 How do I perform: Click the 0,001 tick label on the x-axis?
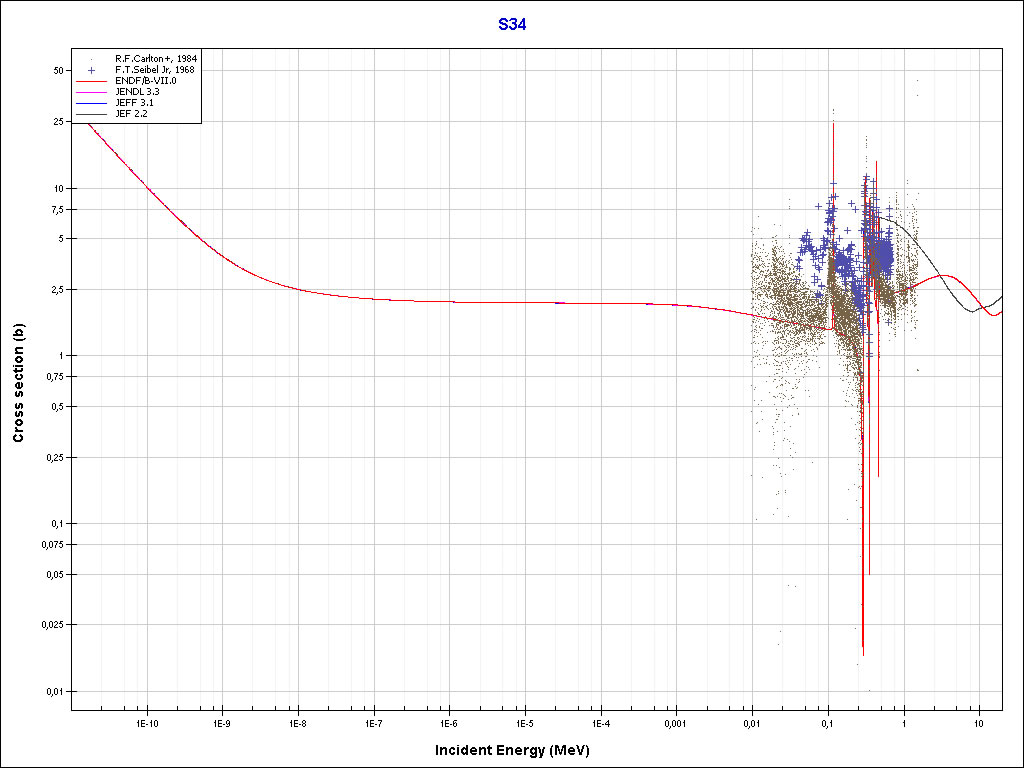pos(675,722)
